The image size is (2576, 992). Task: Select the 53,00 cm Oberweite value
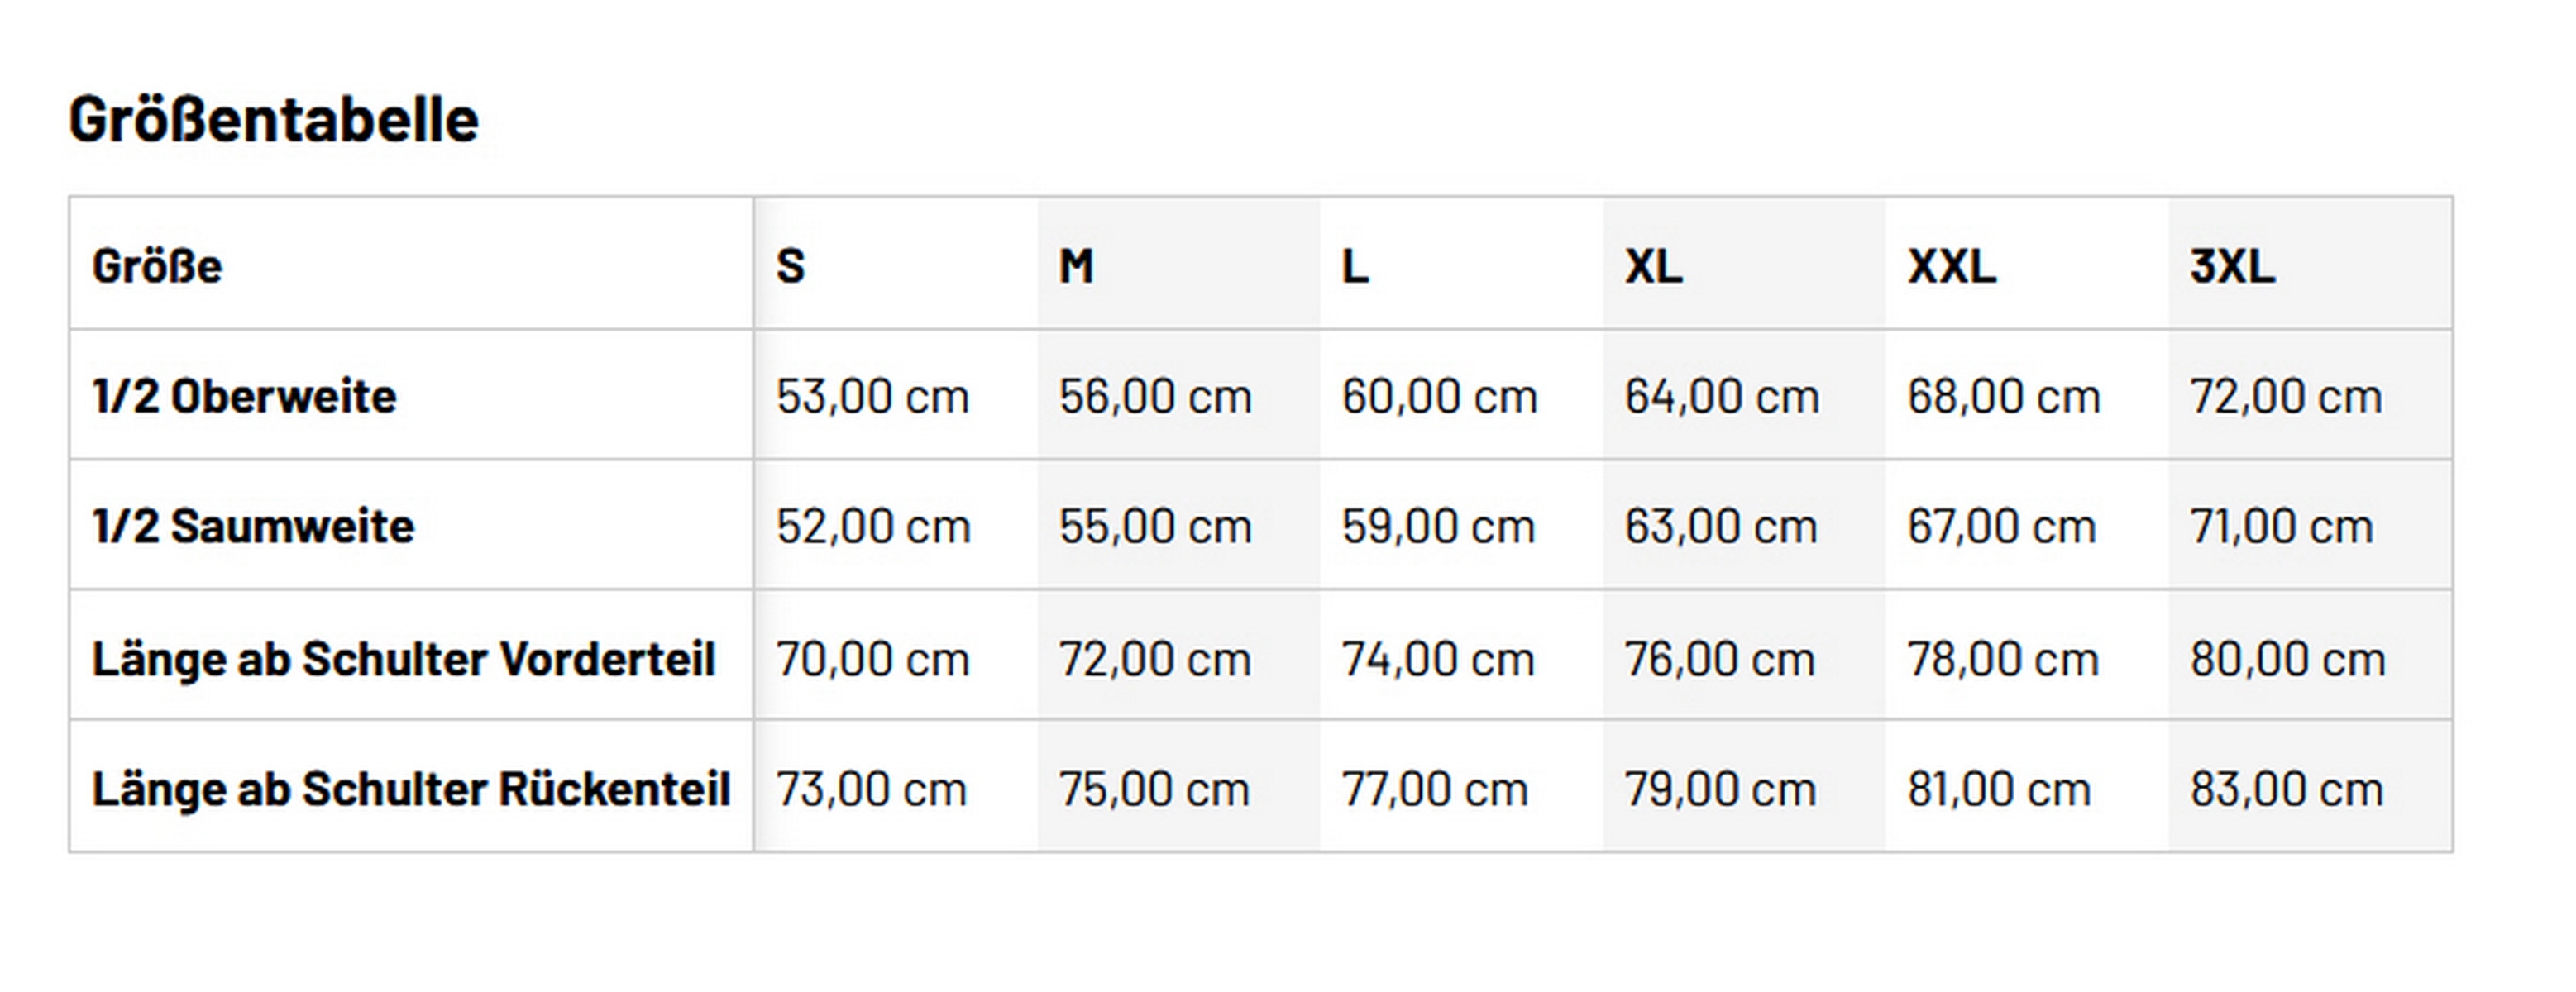coord(872,396)
